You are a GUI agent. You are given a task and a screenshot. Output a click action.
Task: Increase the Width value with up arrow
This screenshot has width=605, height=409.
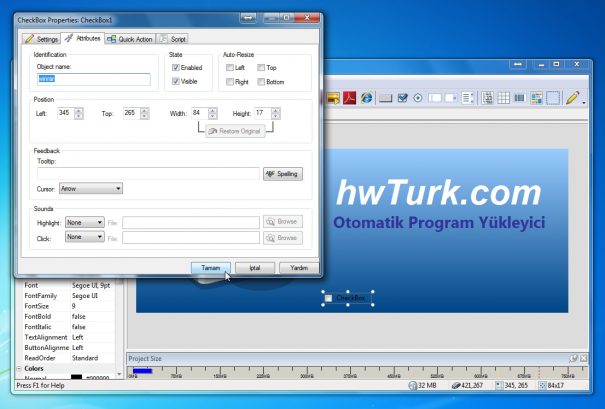[213, 111]
